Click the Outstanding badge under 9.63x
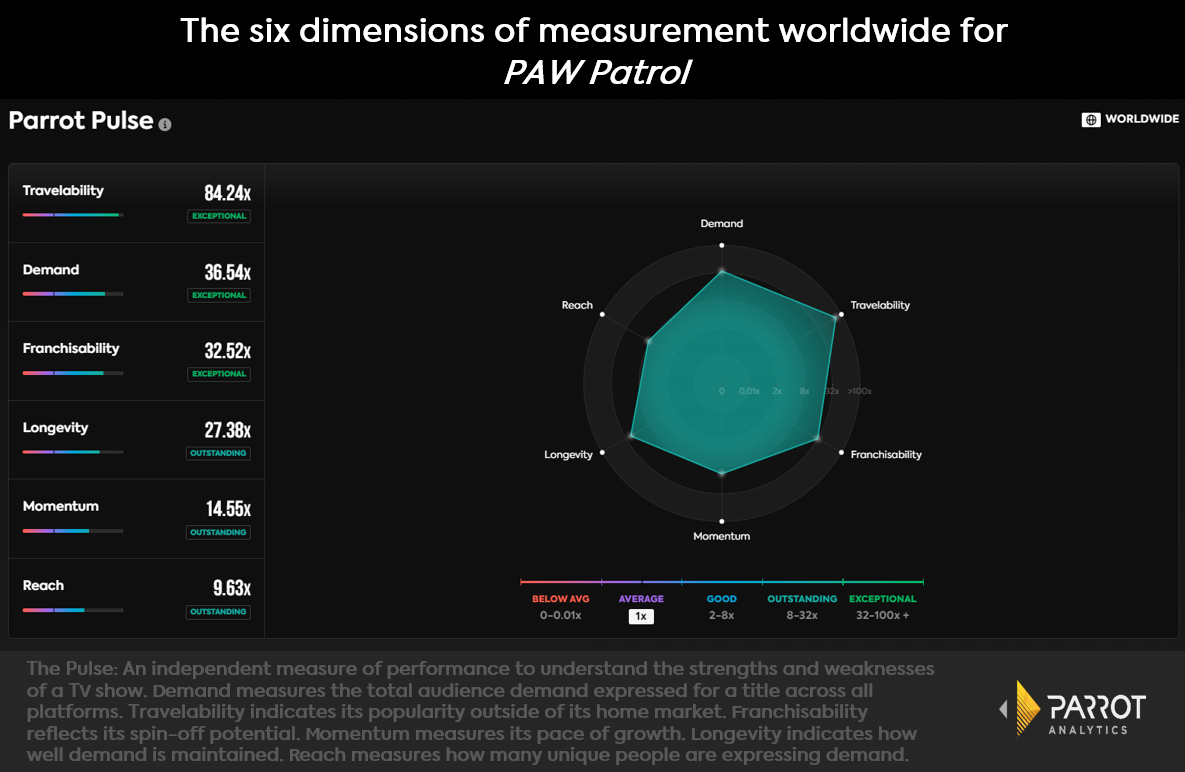Viewport: 1185px width, 772px height. (x=218, y=612)
